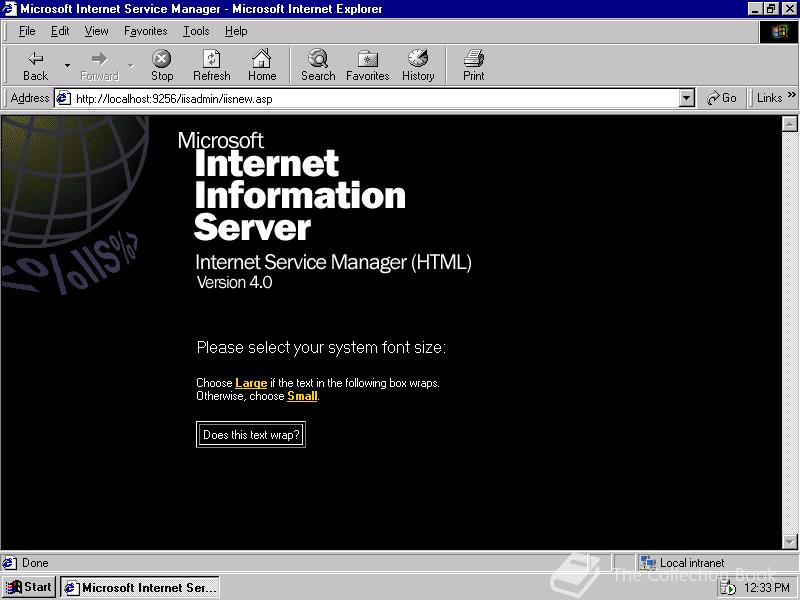The image size is (800, 600).
Task: Click 'Please select your system font size:' text
Action: coord(321,348)
